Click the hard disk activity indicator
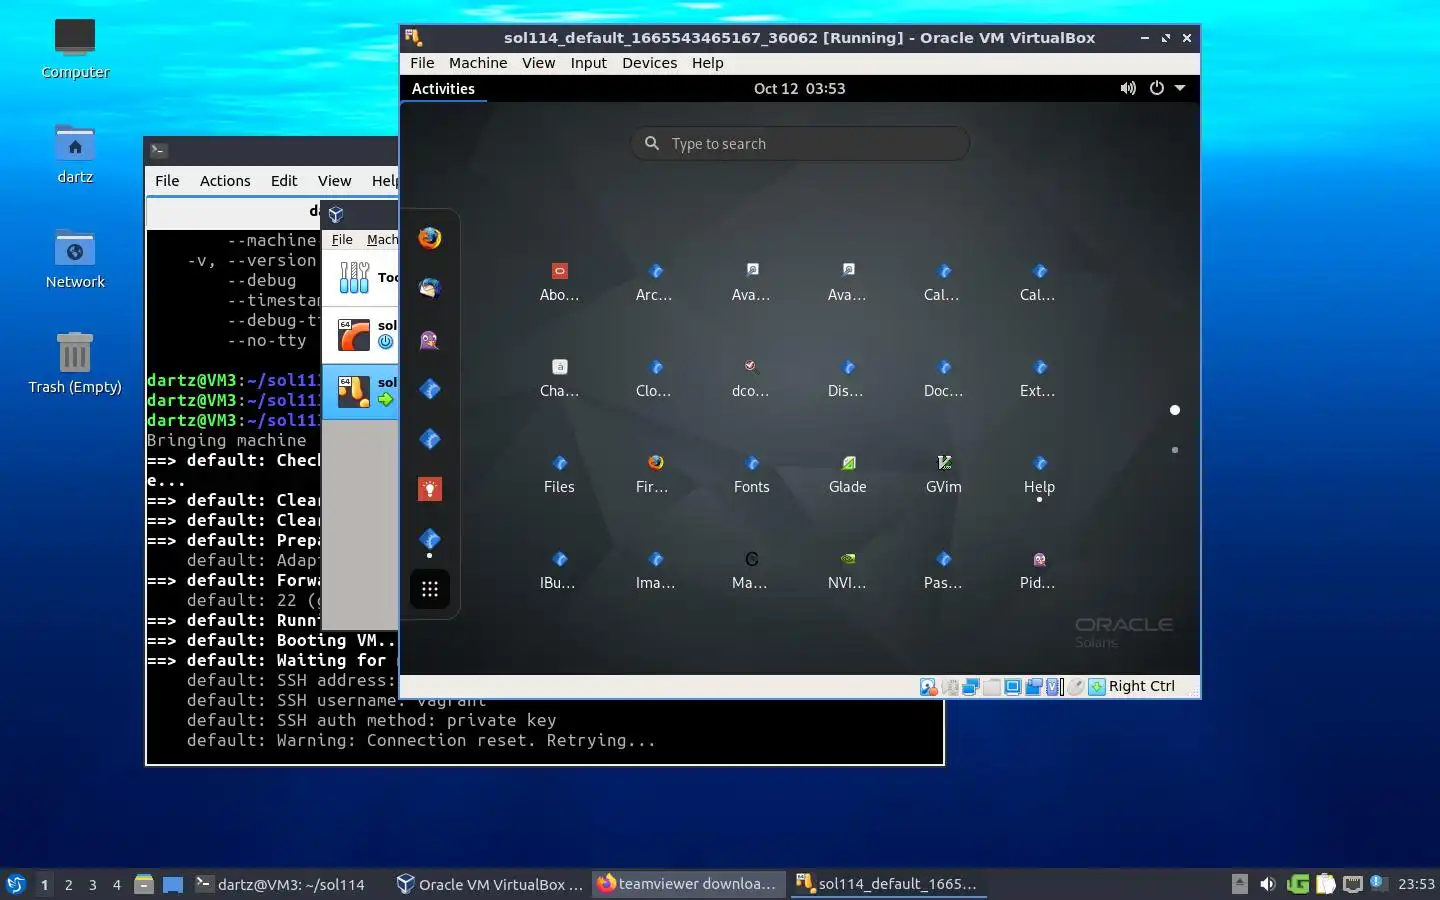The width and height of the screenshot is (1440, 900). [x=929, y=687]
